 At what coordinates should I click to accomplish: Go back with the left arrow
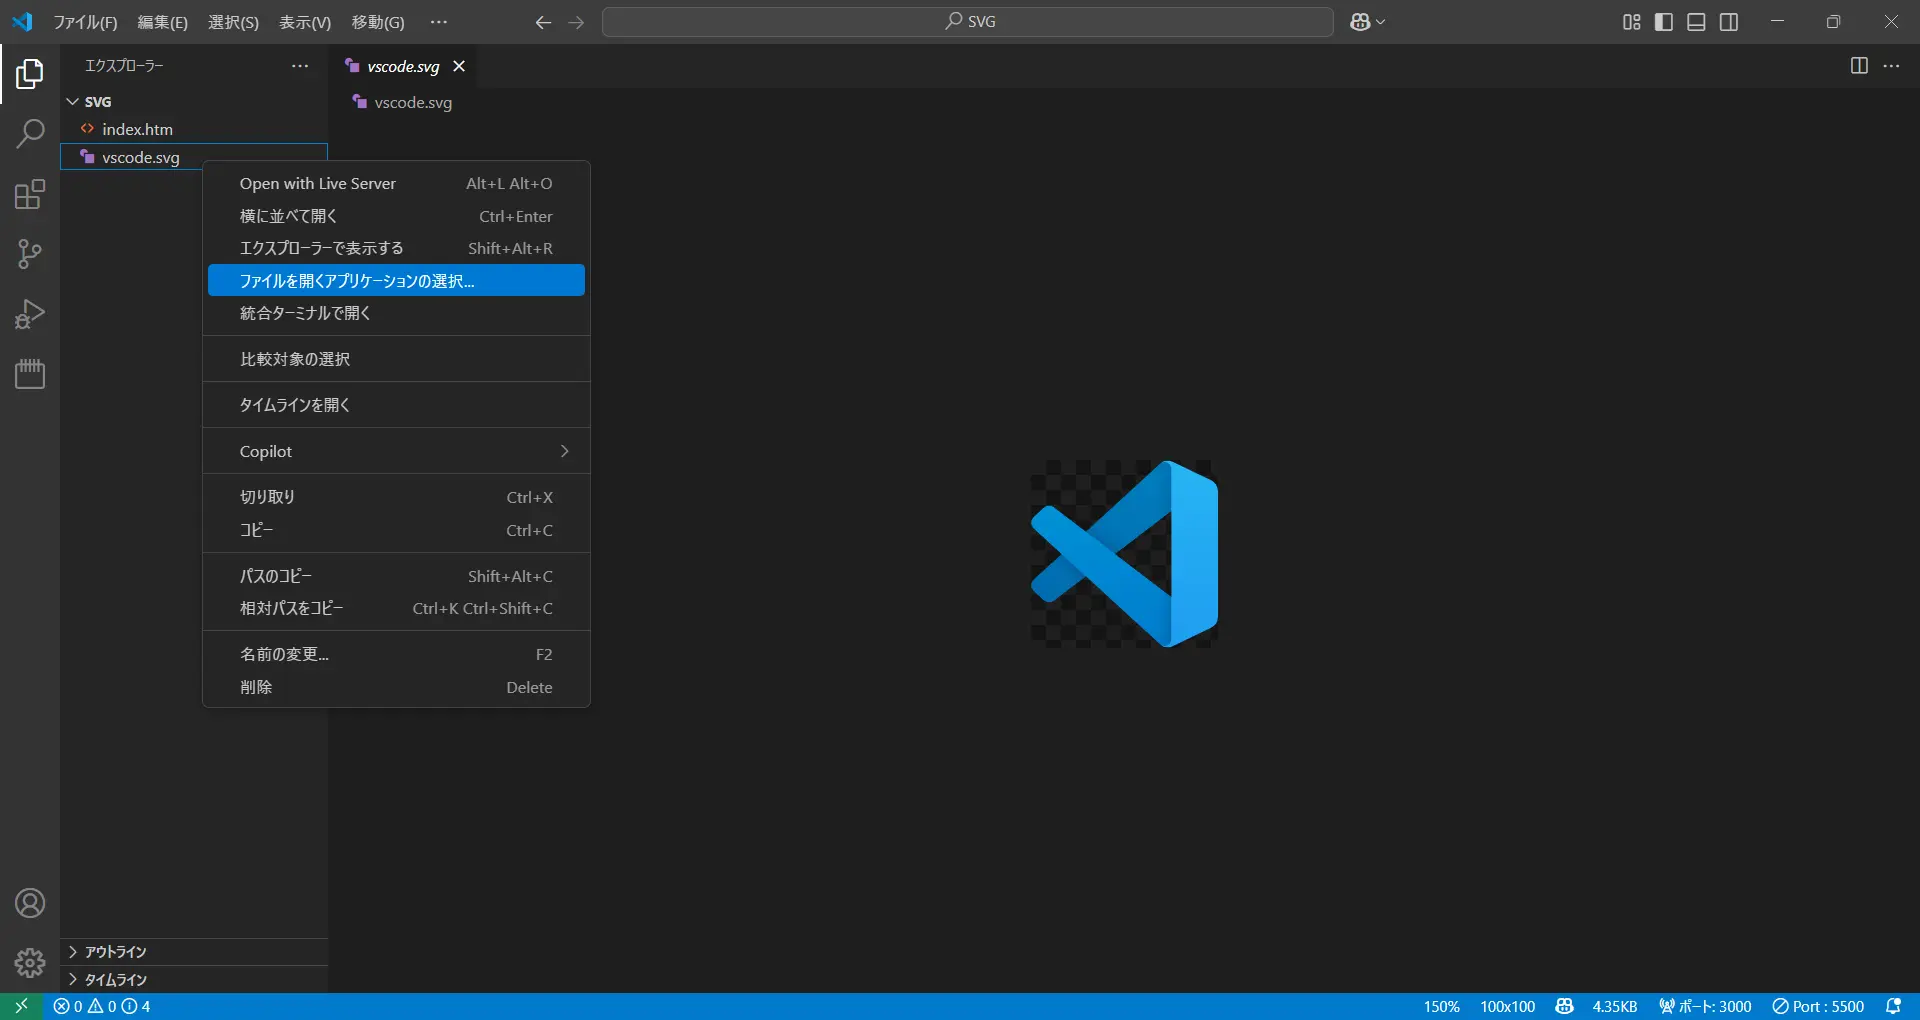(x=543, y=22)
